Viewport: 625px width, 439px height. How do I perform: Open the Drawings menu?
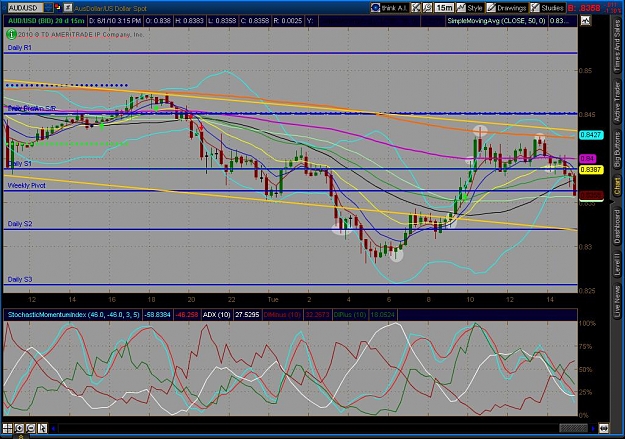point(507,8)
